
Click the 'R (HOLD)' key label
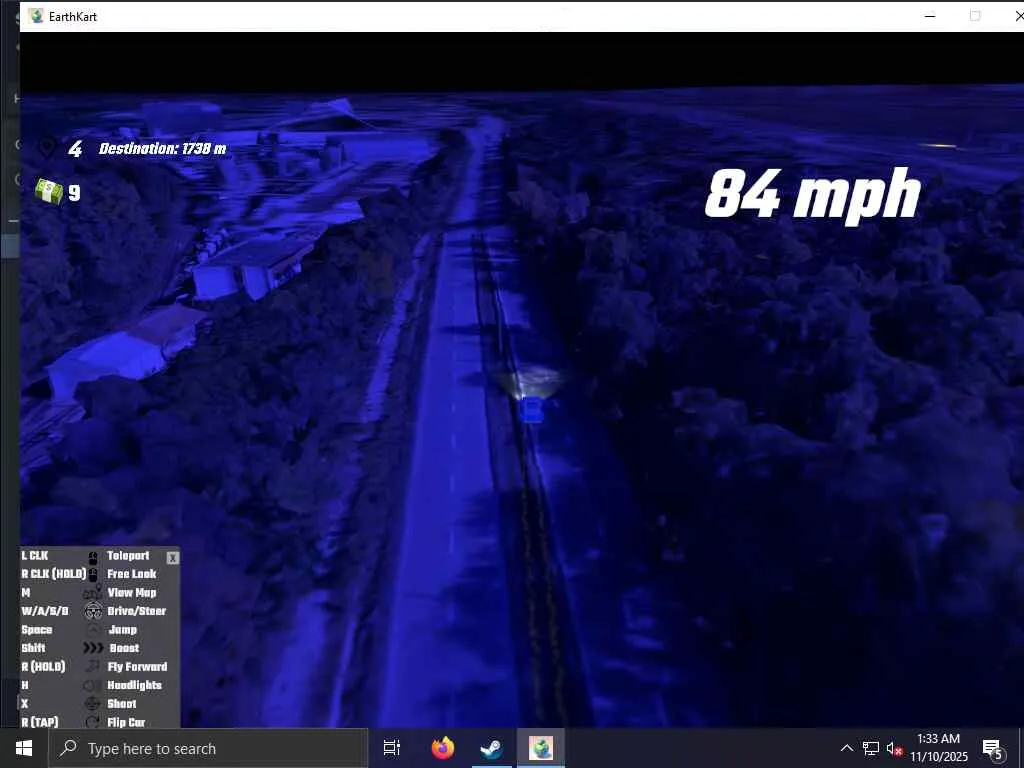pyautogui.click(x=43, y=667)
